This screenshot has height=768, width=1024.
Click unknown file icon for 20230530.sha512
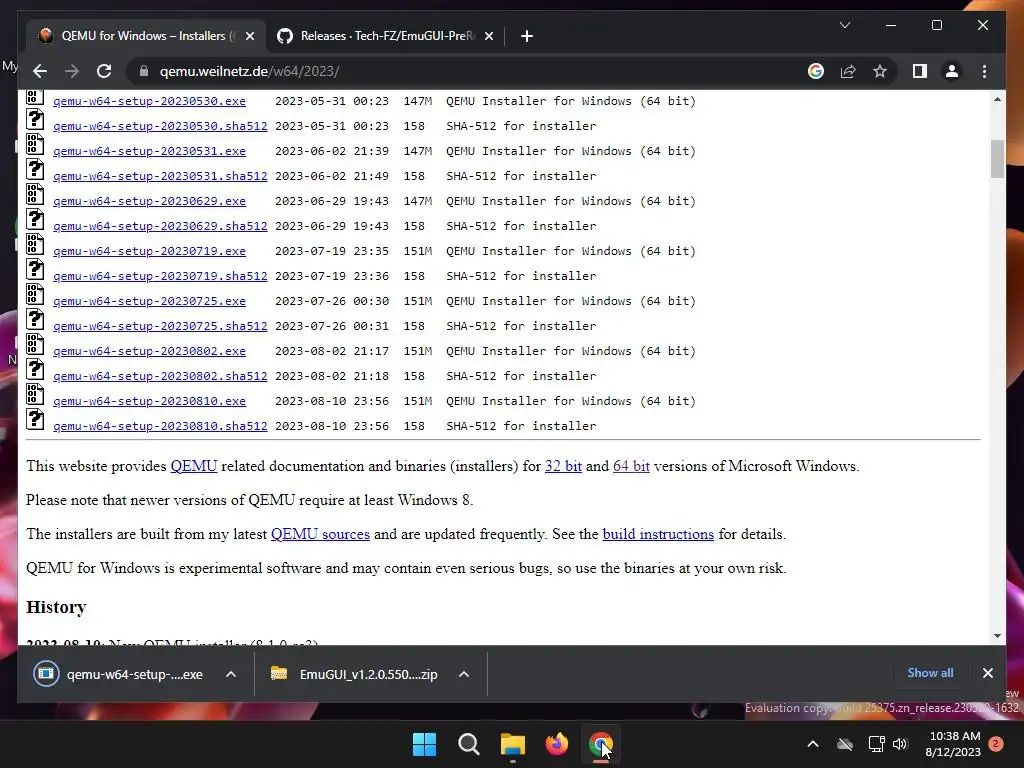coord(35,119)
